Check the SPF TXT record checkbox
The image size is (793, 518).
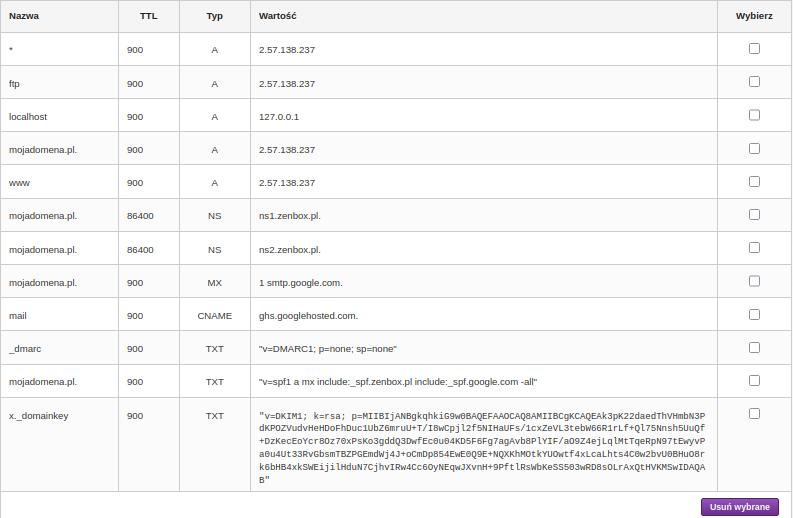pyautogui.click(x=754, y=380)
